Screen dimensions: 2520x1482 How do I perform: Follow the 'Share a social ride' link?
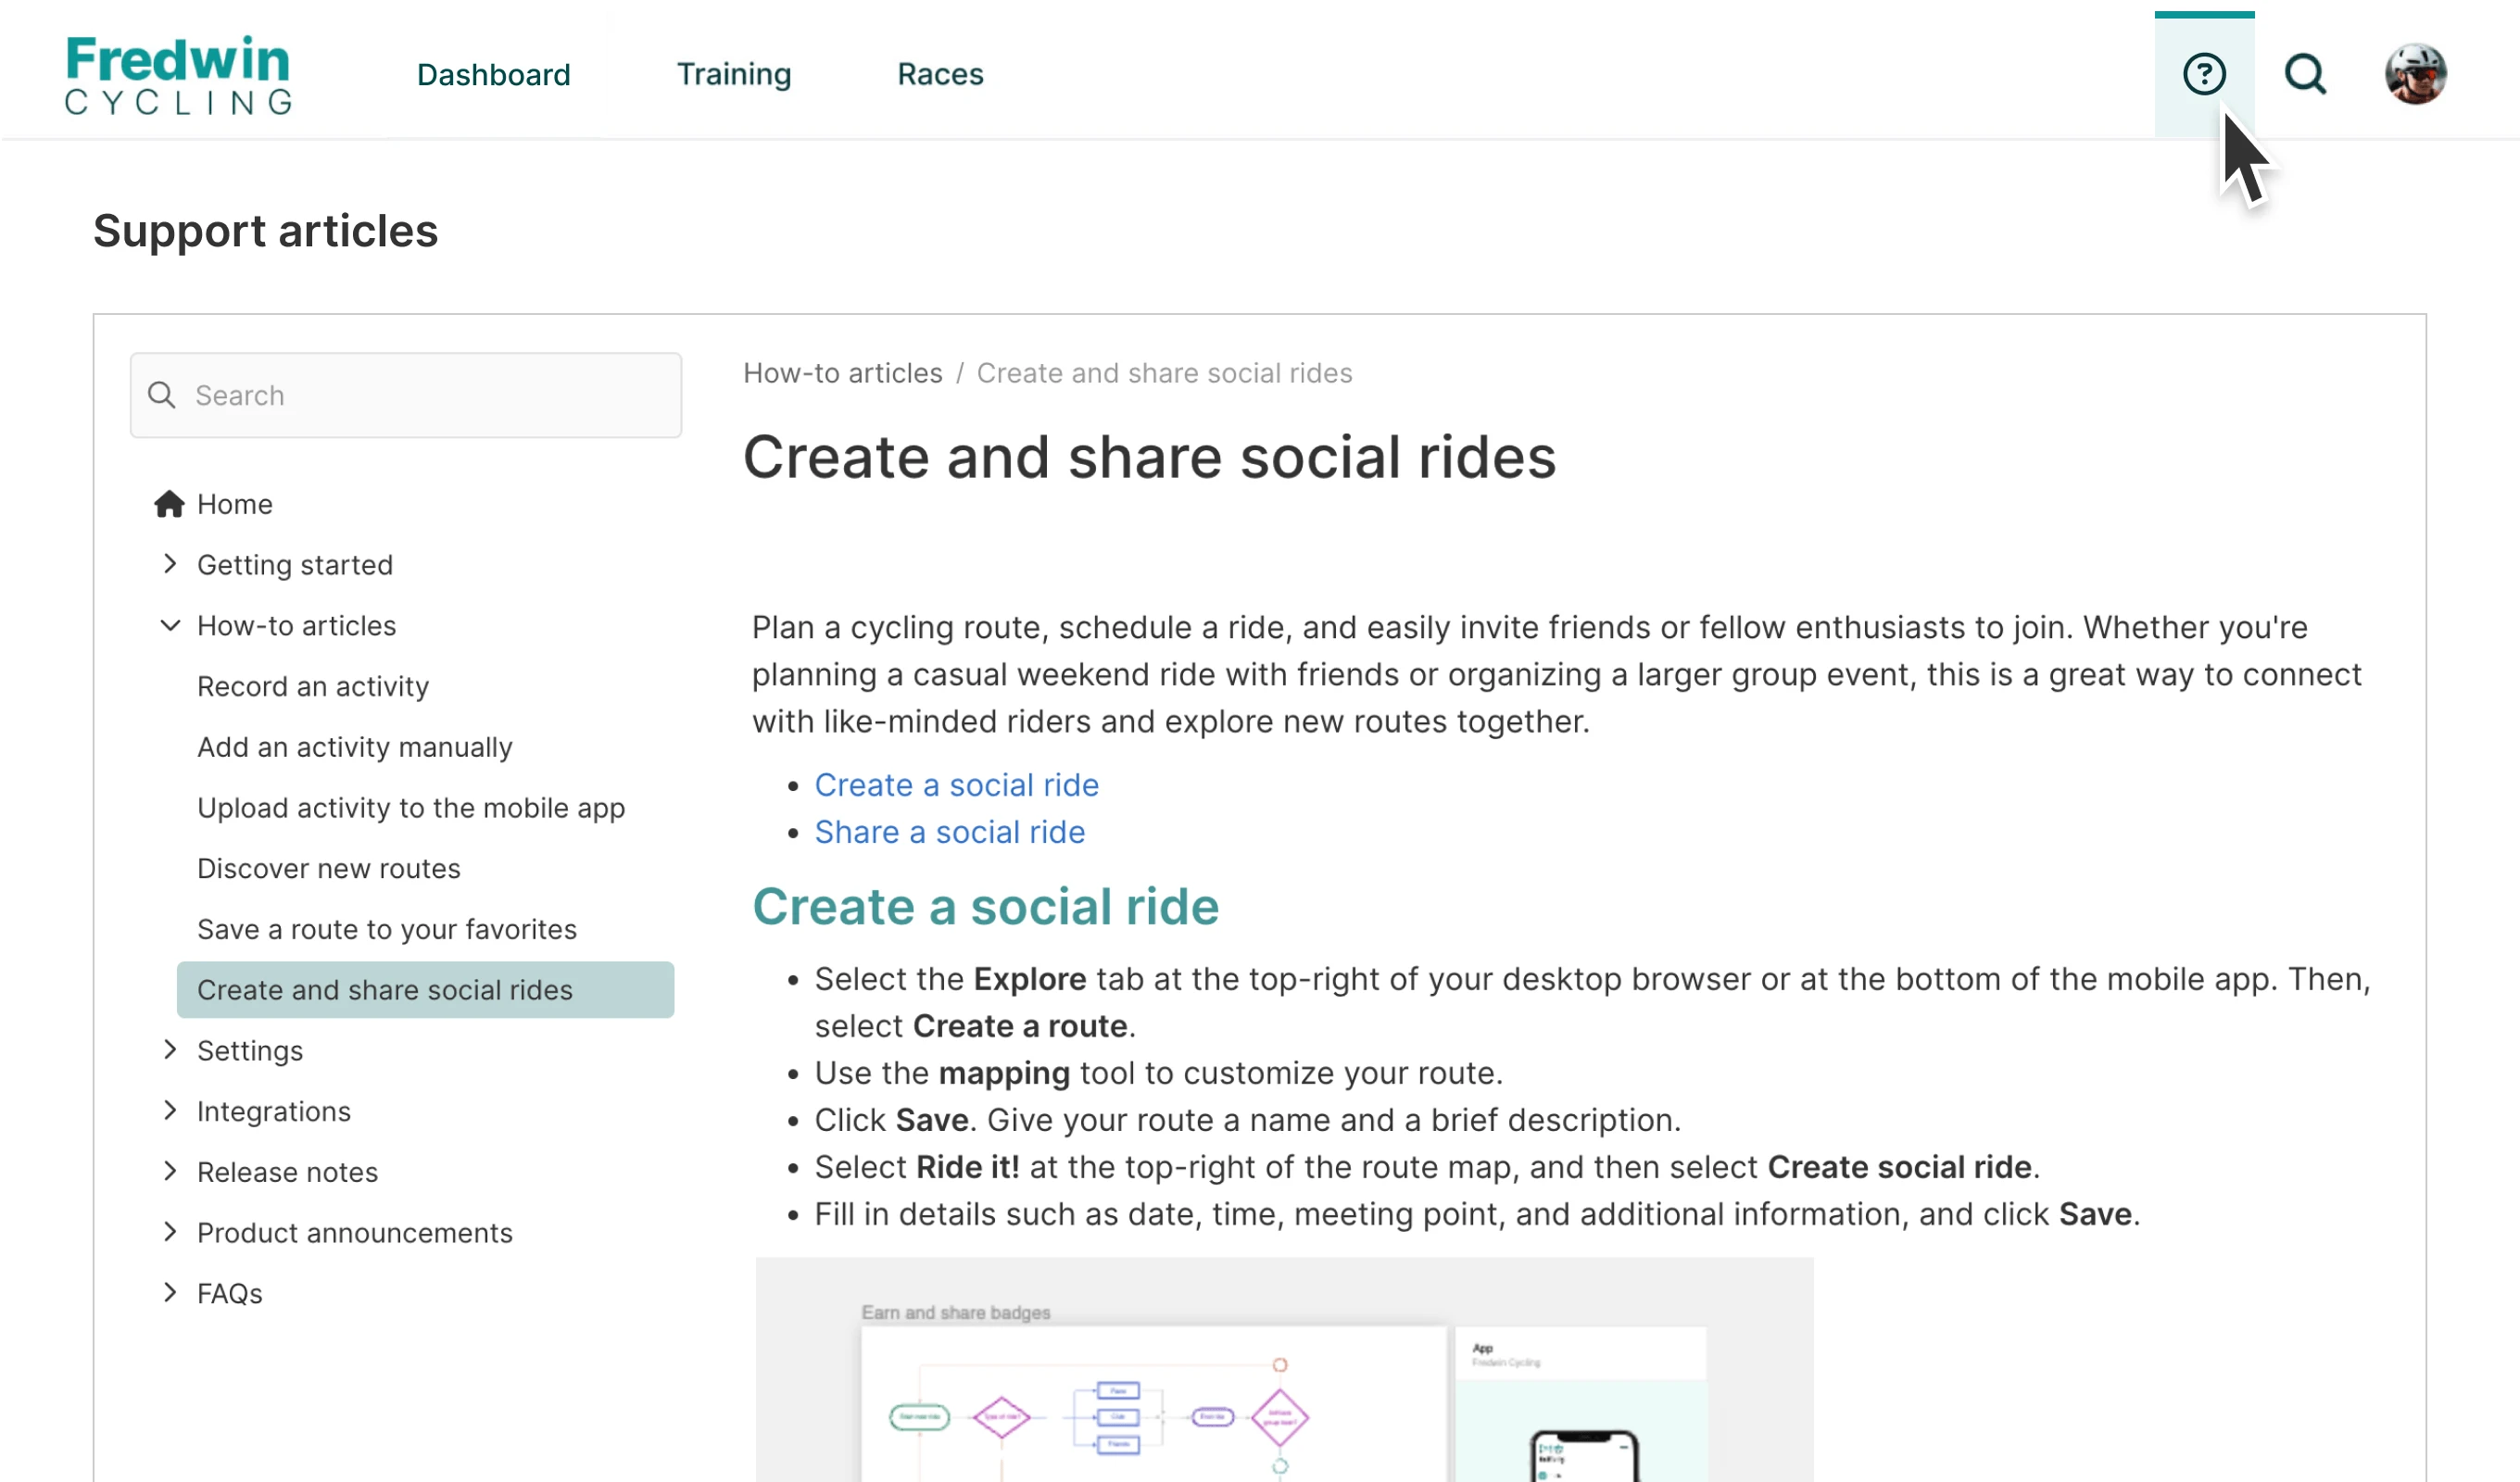click(x=949, y=832)
